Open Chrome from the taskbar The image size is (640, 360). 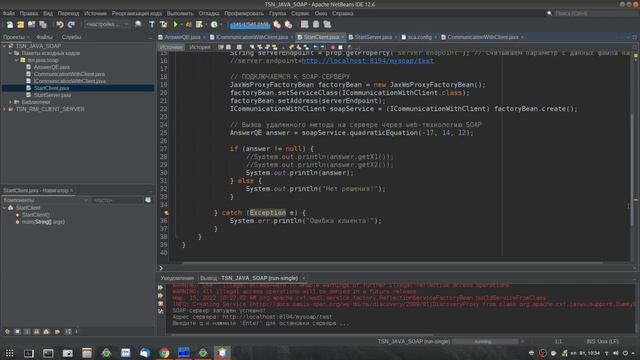click(x=164, y=353)
